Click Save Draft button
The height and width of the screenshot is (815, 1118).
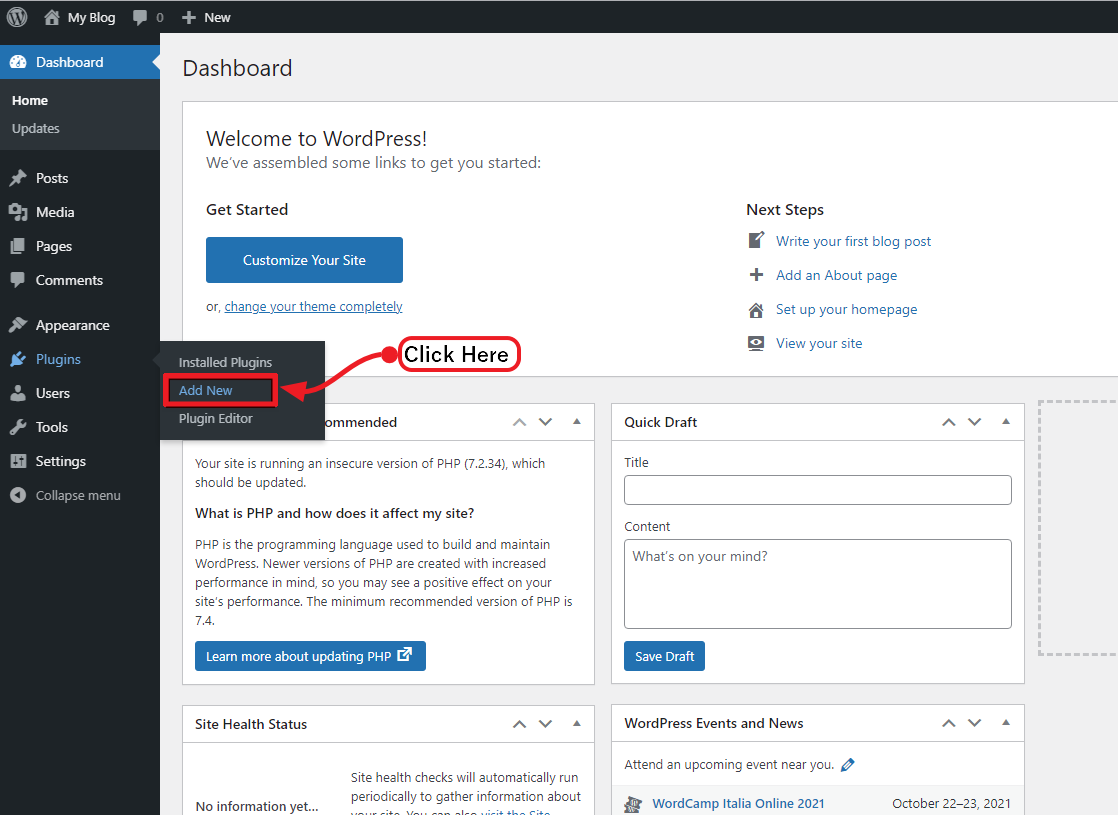665,656
